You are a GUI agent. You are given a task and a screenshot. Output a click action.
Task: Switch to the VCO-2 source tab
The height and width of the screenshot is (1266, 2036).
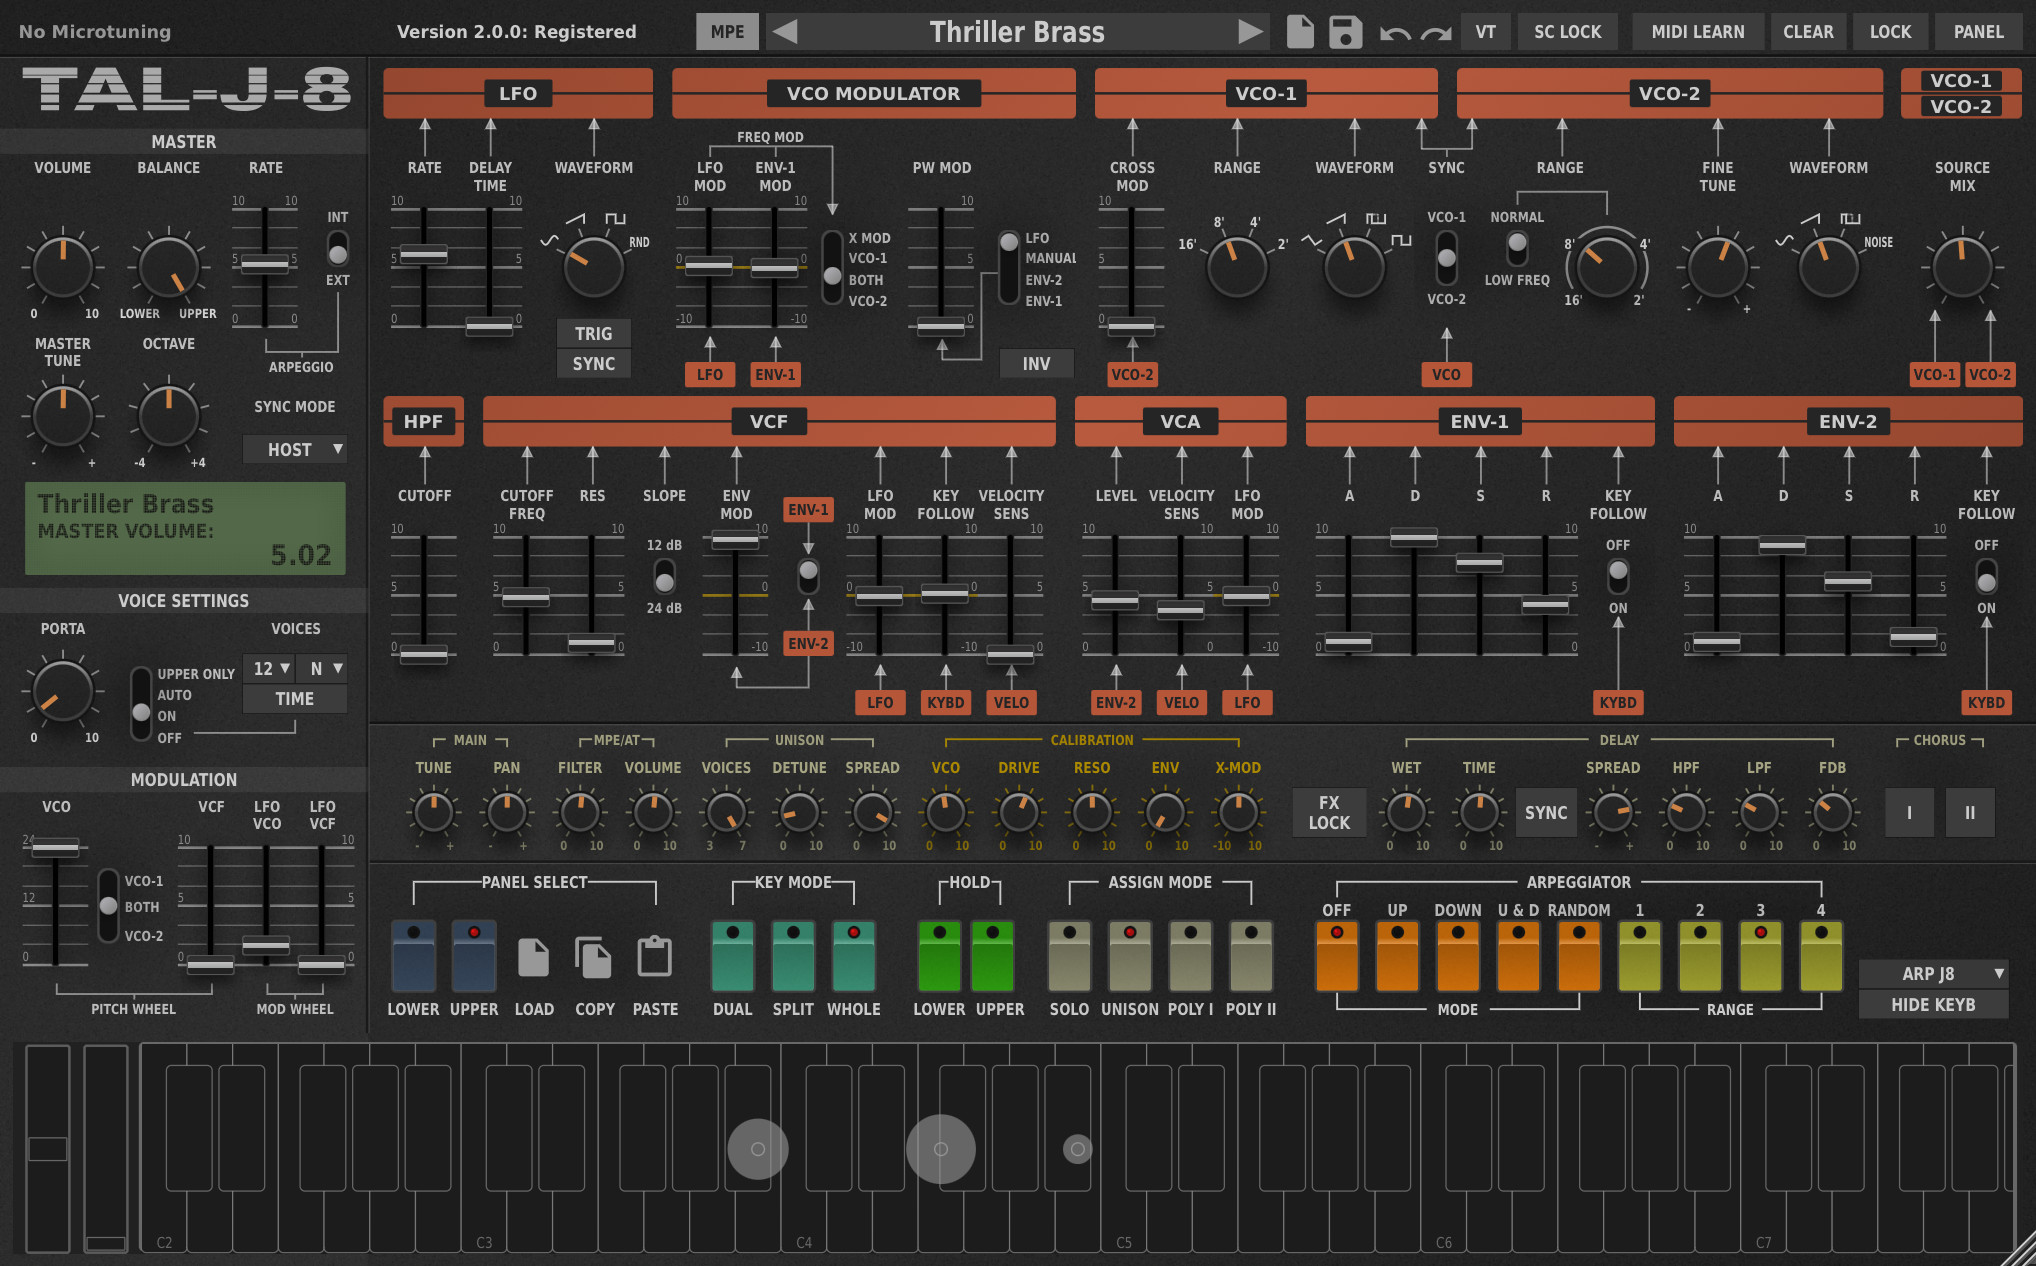(x=1960, y=106)
